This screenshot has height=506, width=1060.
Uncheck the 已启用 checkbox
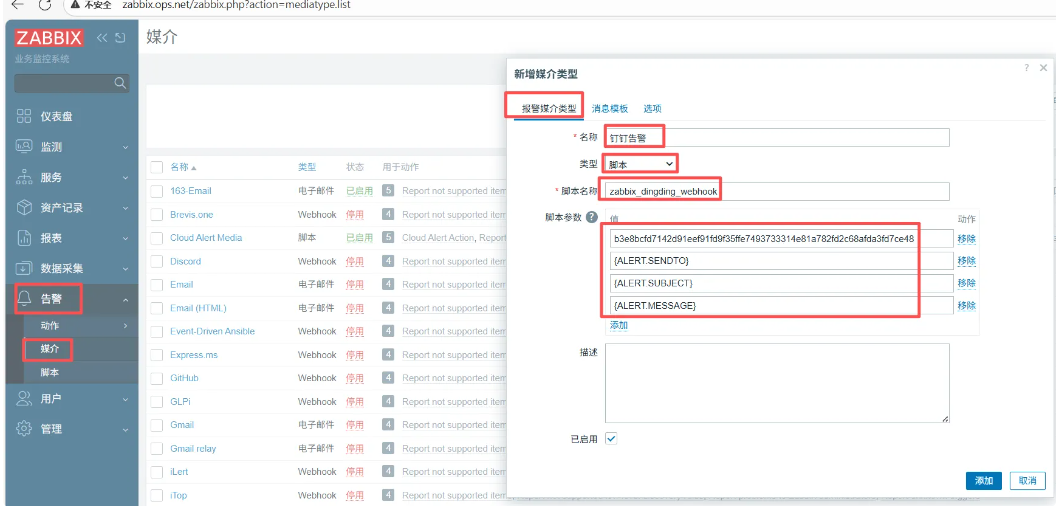coord(611,438)
